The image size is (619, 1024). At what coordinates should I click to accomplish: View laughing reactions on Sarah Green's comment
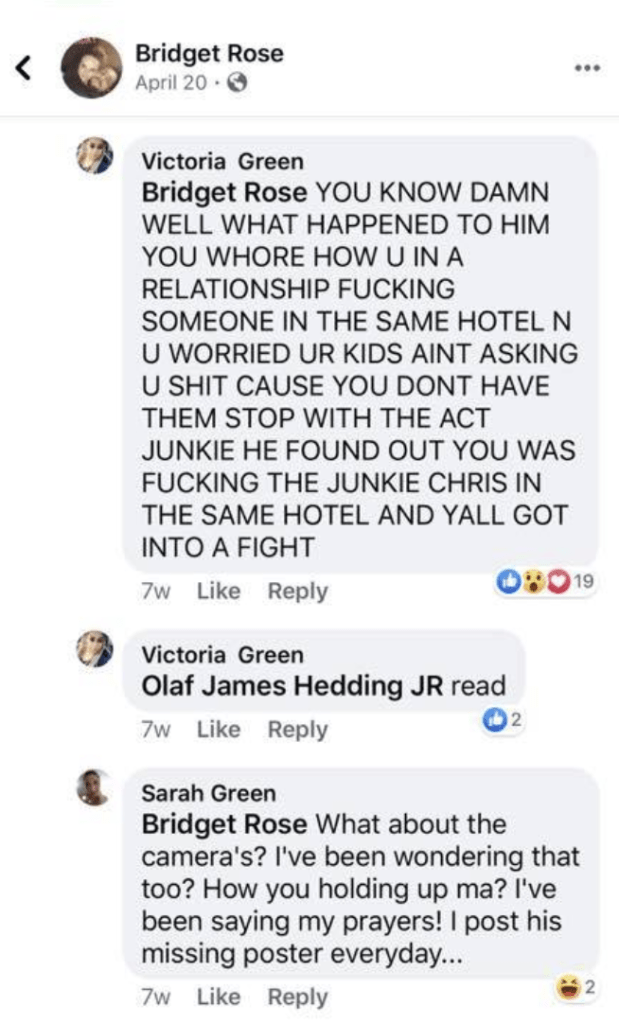click(x=576, y=987)
